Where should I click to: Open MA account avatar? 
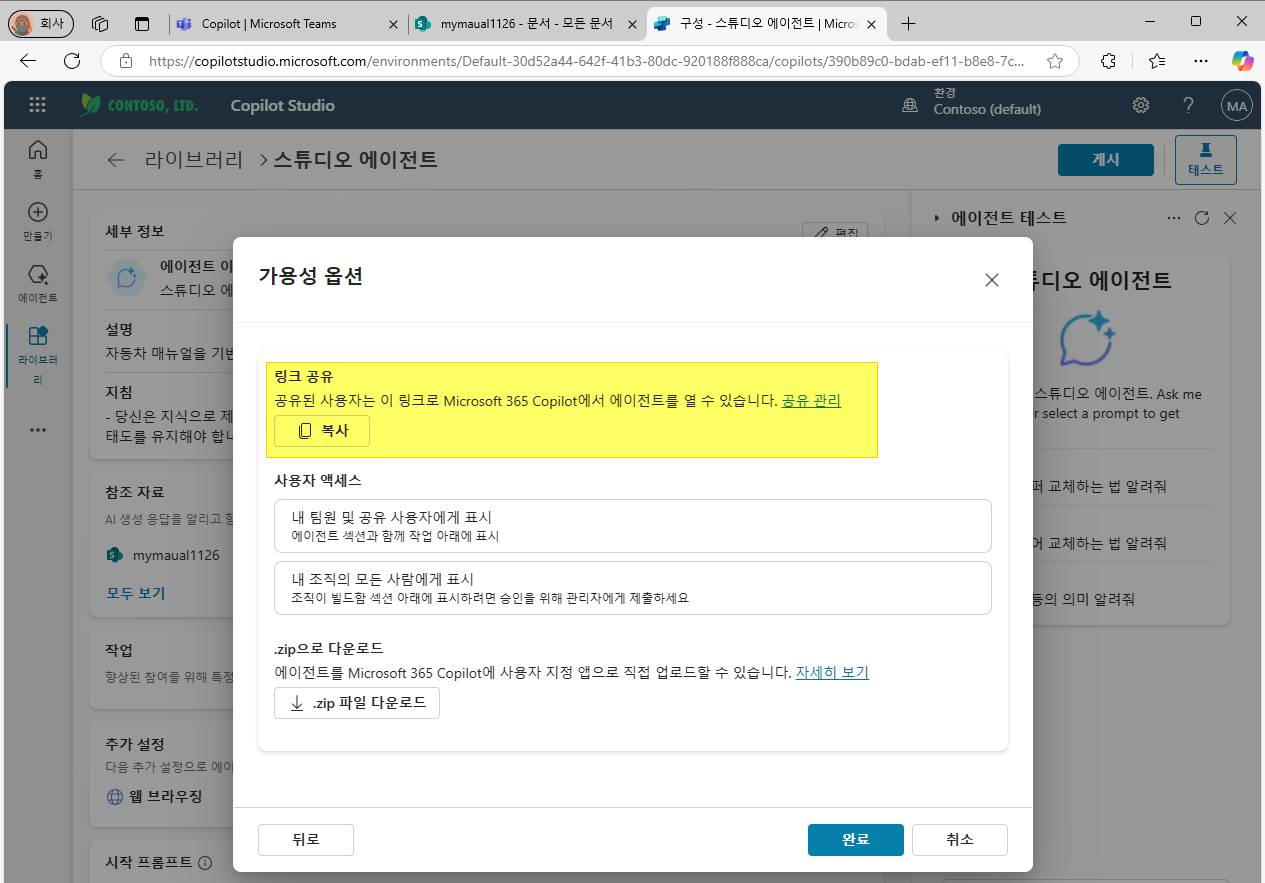pos(1237,105)
